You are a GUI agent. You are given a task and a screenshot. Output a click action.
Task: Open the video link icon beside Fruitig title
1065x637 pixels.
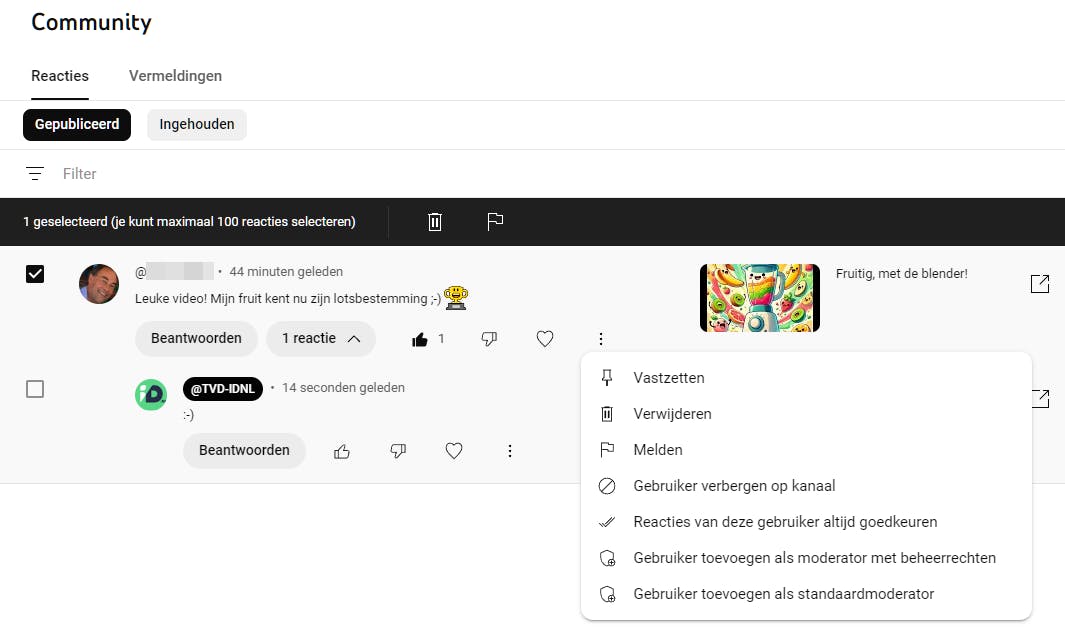click(x=1040, y=284)
